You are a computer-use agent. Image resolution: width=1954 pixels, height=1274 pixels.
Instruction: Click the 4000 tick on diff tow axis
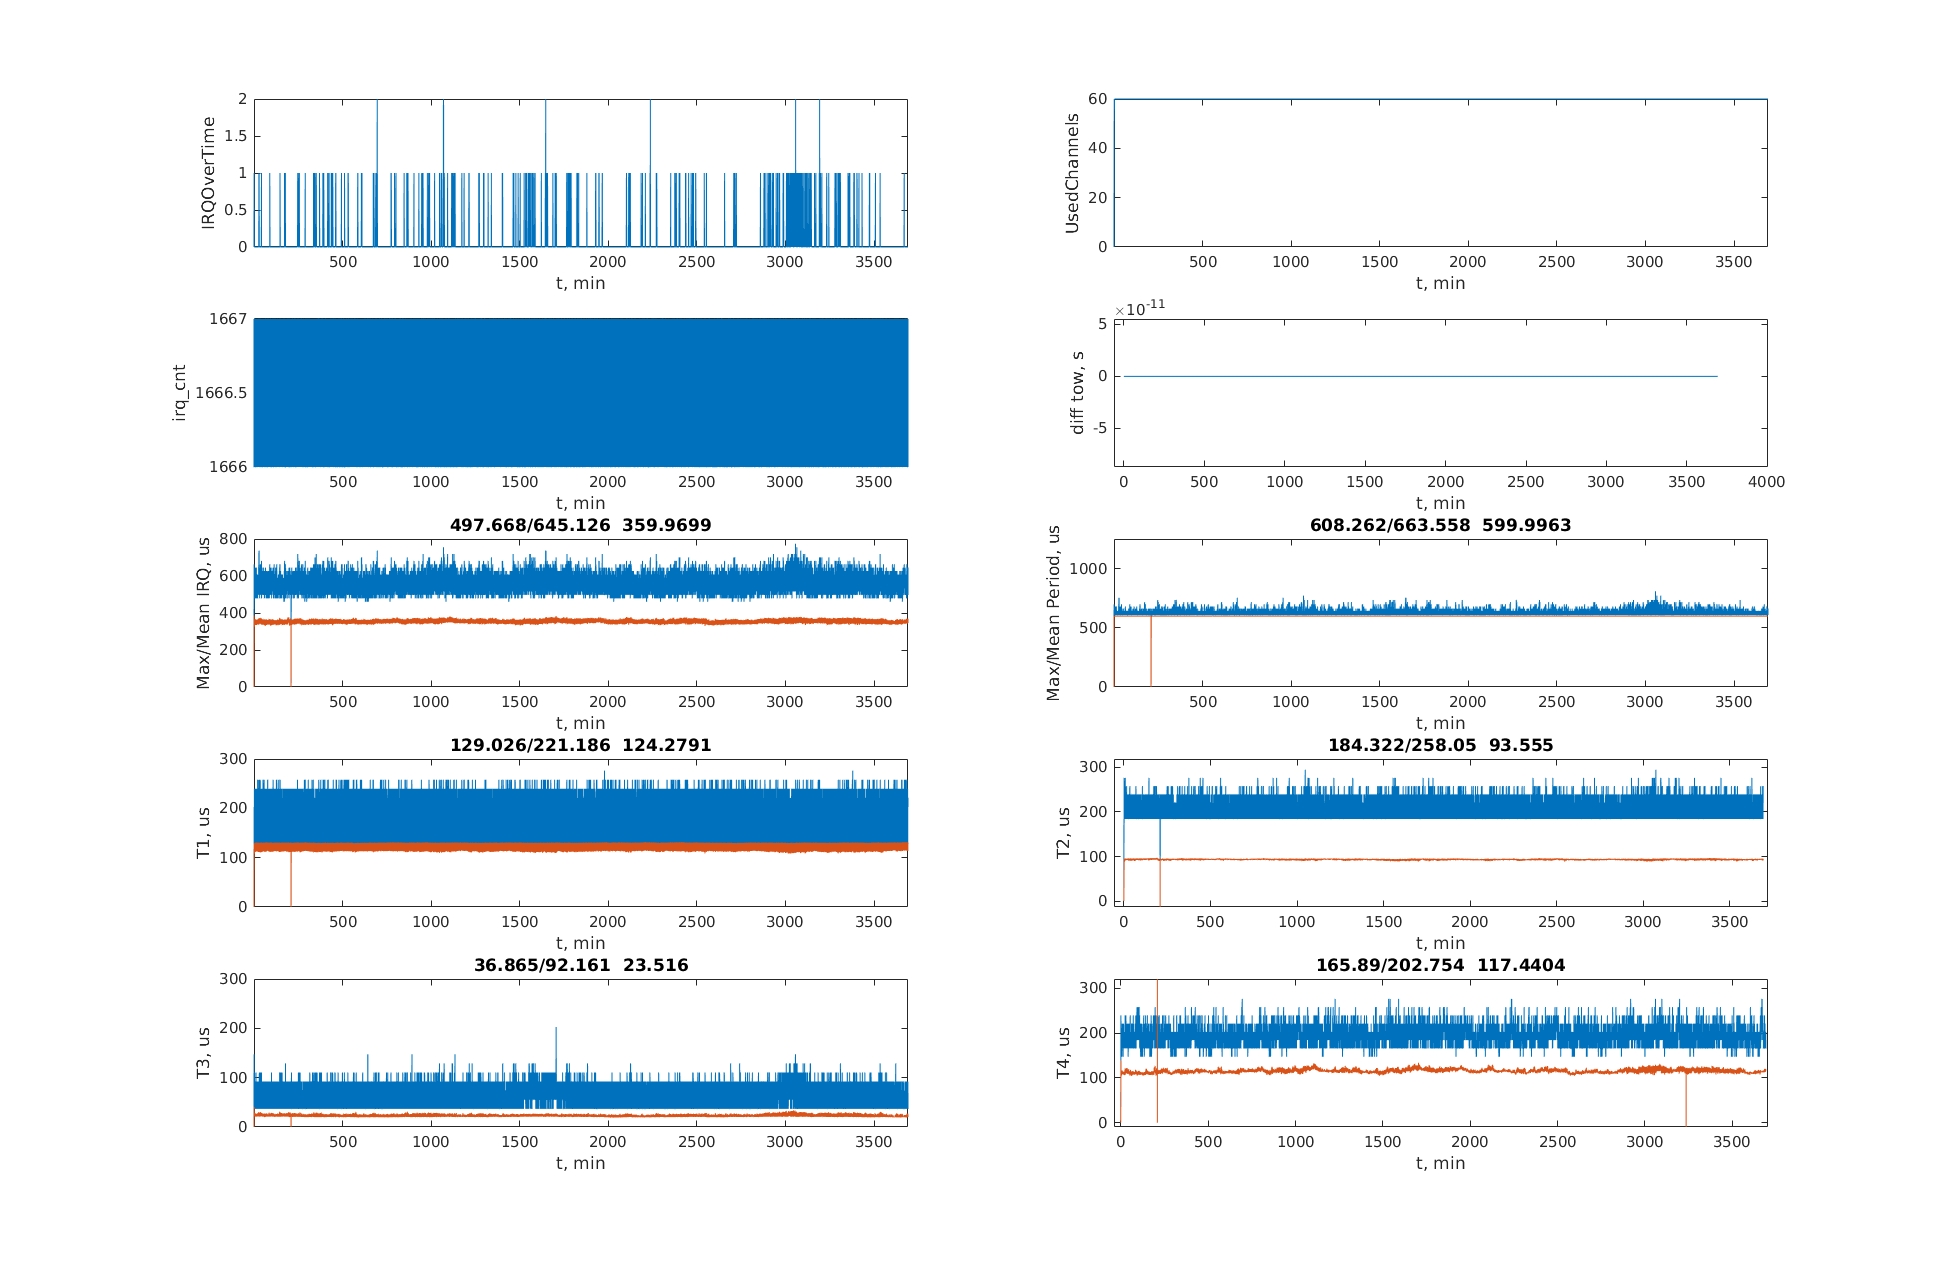1766,482
